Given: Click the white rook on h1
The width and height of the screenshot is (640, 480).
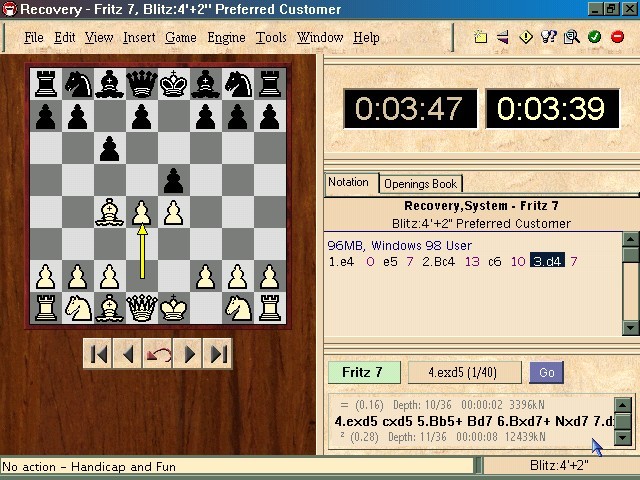Looking at the screenshot, I should (x=270, y=308).
